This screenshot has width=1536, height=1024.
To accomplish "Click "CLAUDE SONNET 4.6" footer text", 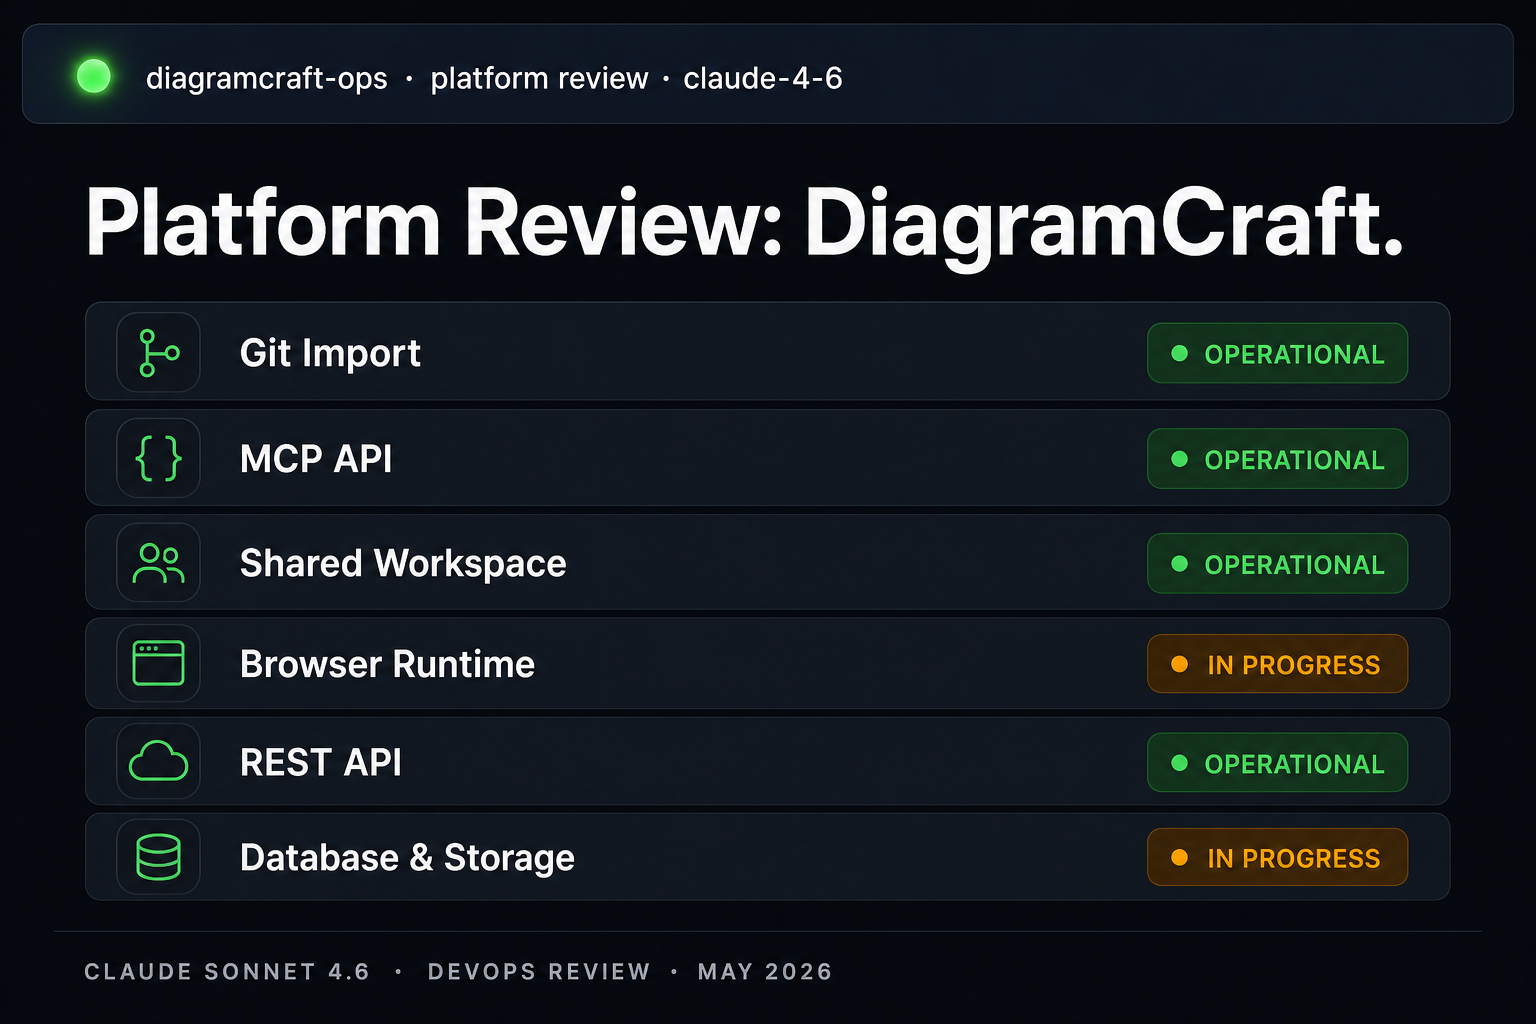I will point(227,972).
